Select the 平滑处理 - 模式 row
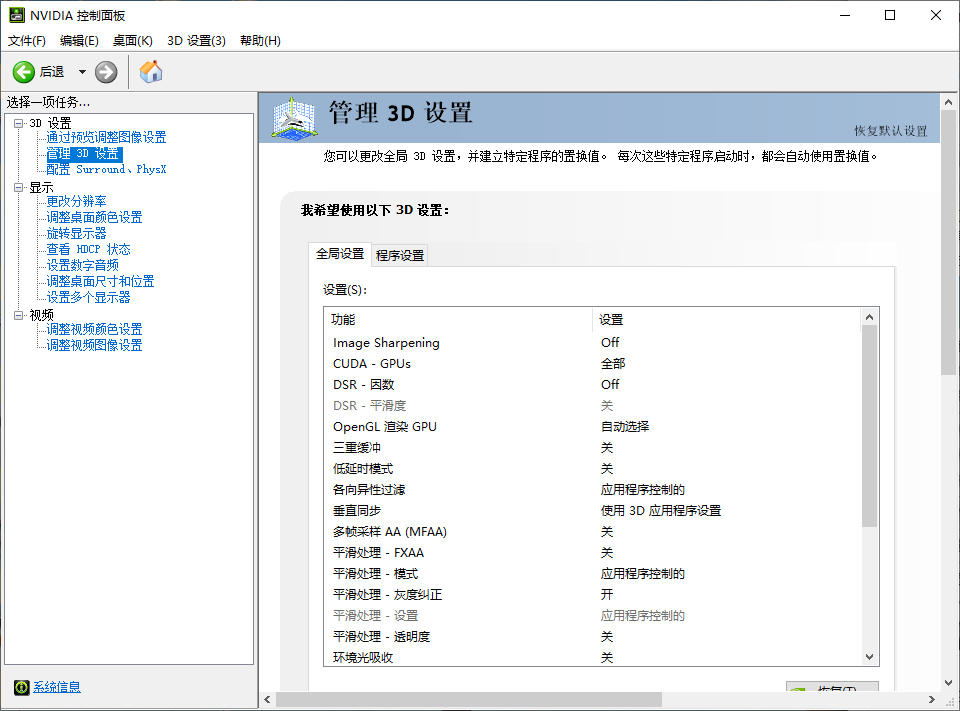Viewport: 960px width, 711px height. pos(592,573)
